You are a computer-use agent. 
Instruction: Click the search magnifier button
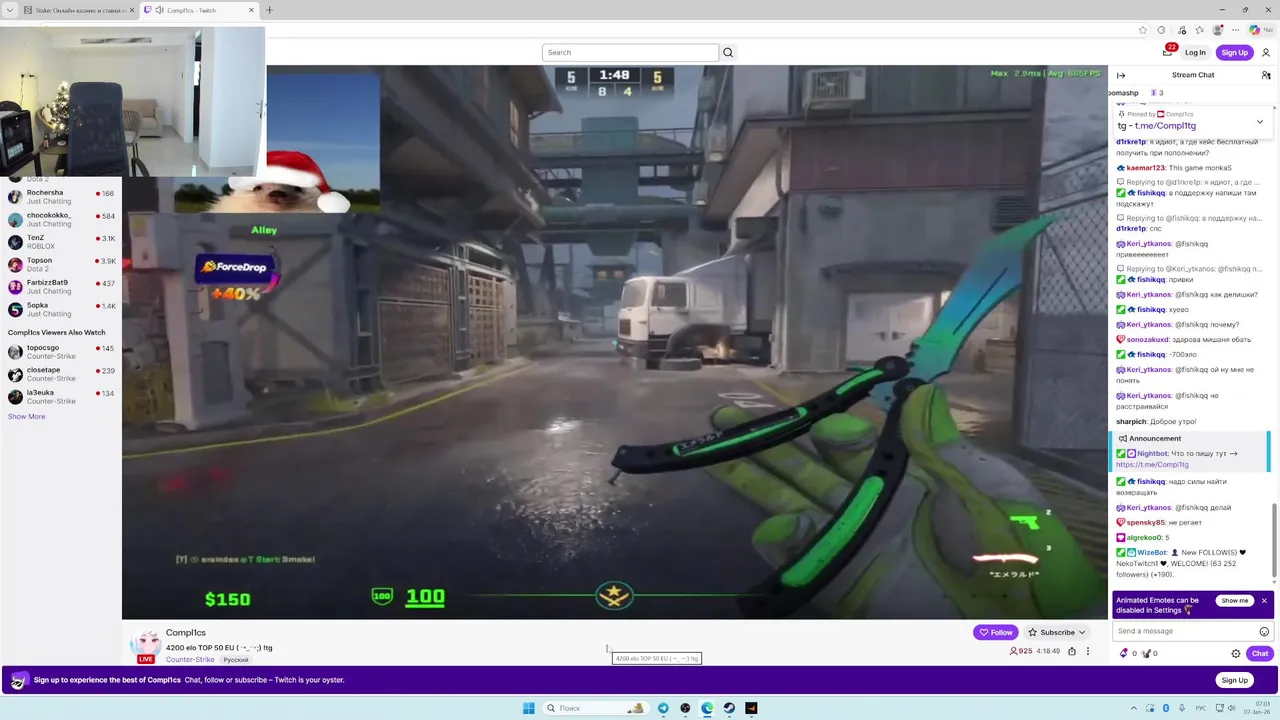tap(728, 52)
